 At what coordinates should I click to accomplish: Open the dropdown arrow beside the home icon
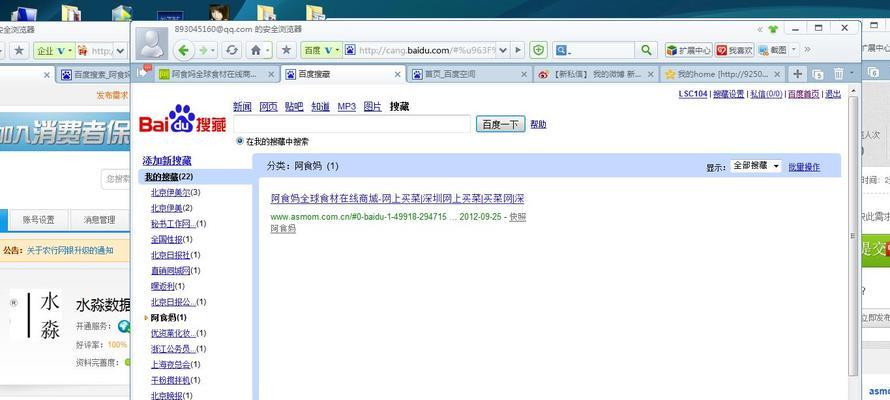tap(268, 50)
